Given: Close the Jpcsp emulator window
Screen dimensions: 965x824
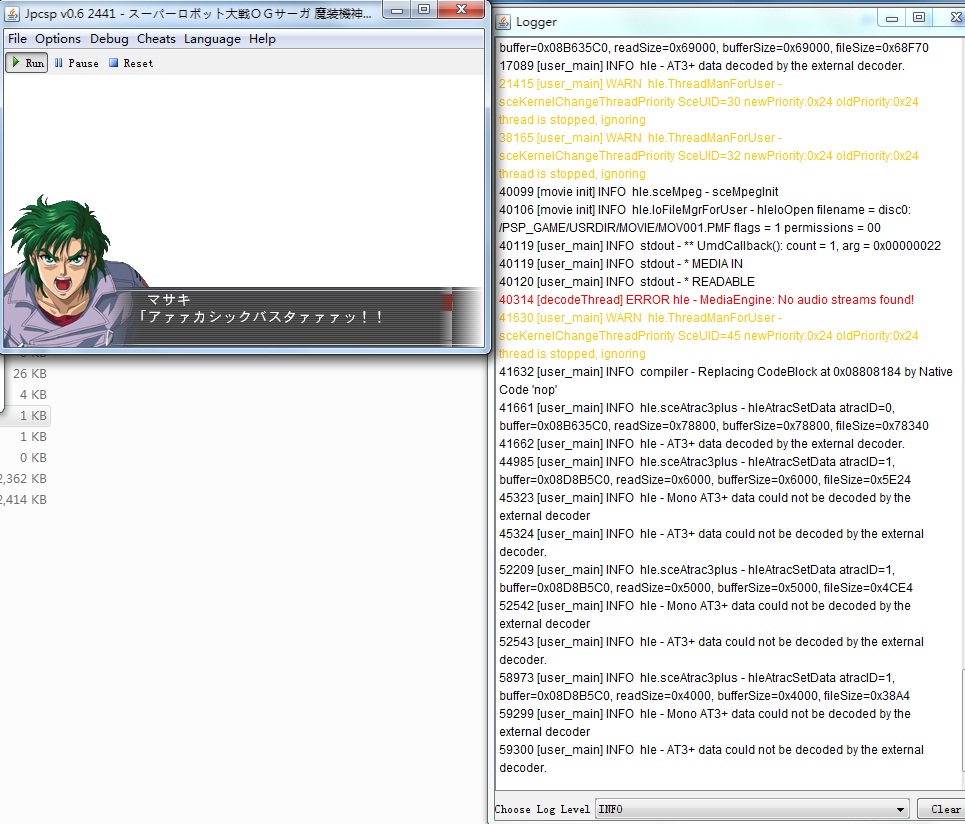Looking at the screenshot, I should click(x=461, y=10).
